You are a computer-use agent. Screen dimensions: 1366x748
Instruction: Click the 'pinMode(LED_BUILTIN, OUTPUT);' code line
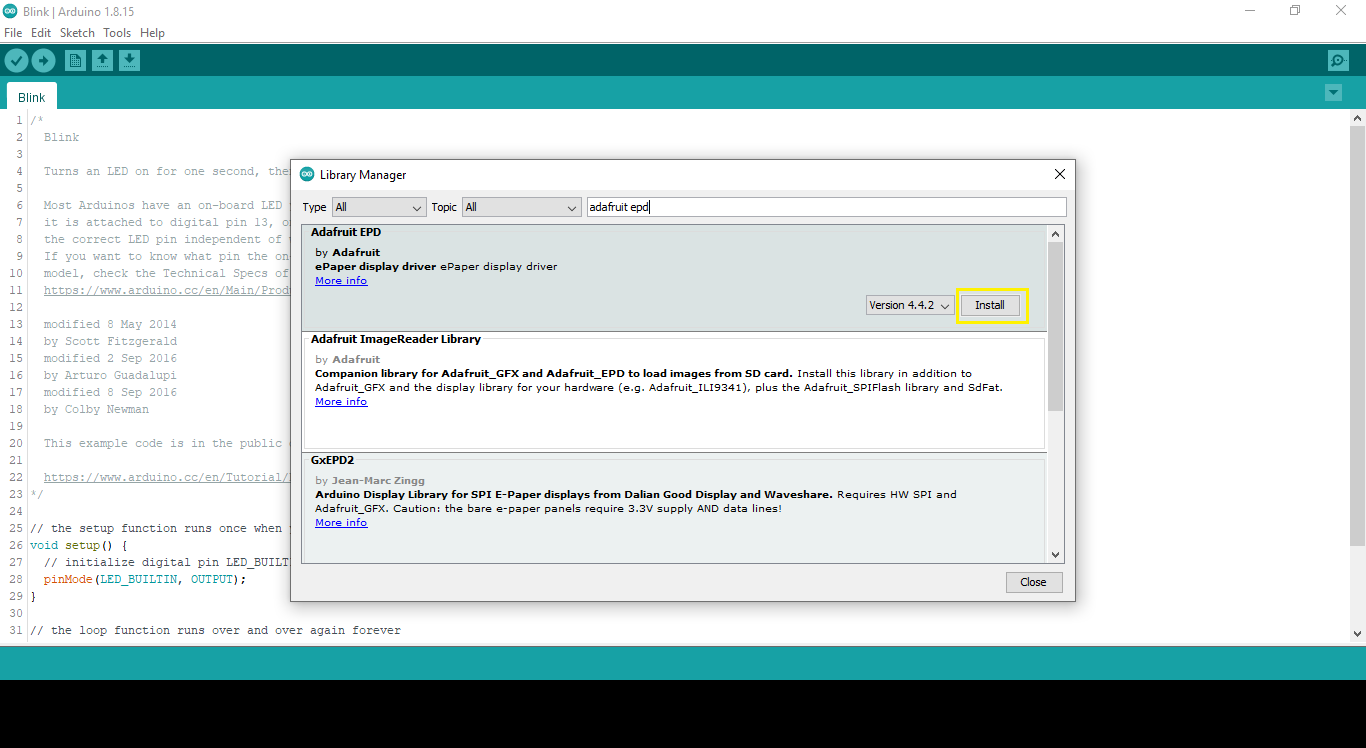coord(144,579)
